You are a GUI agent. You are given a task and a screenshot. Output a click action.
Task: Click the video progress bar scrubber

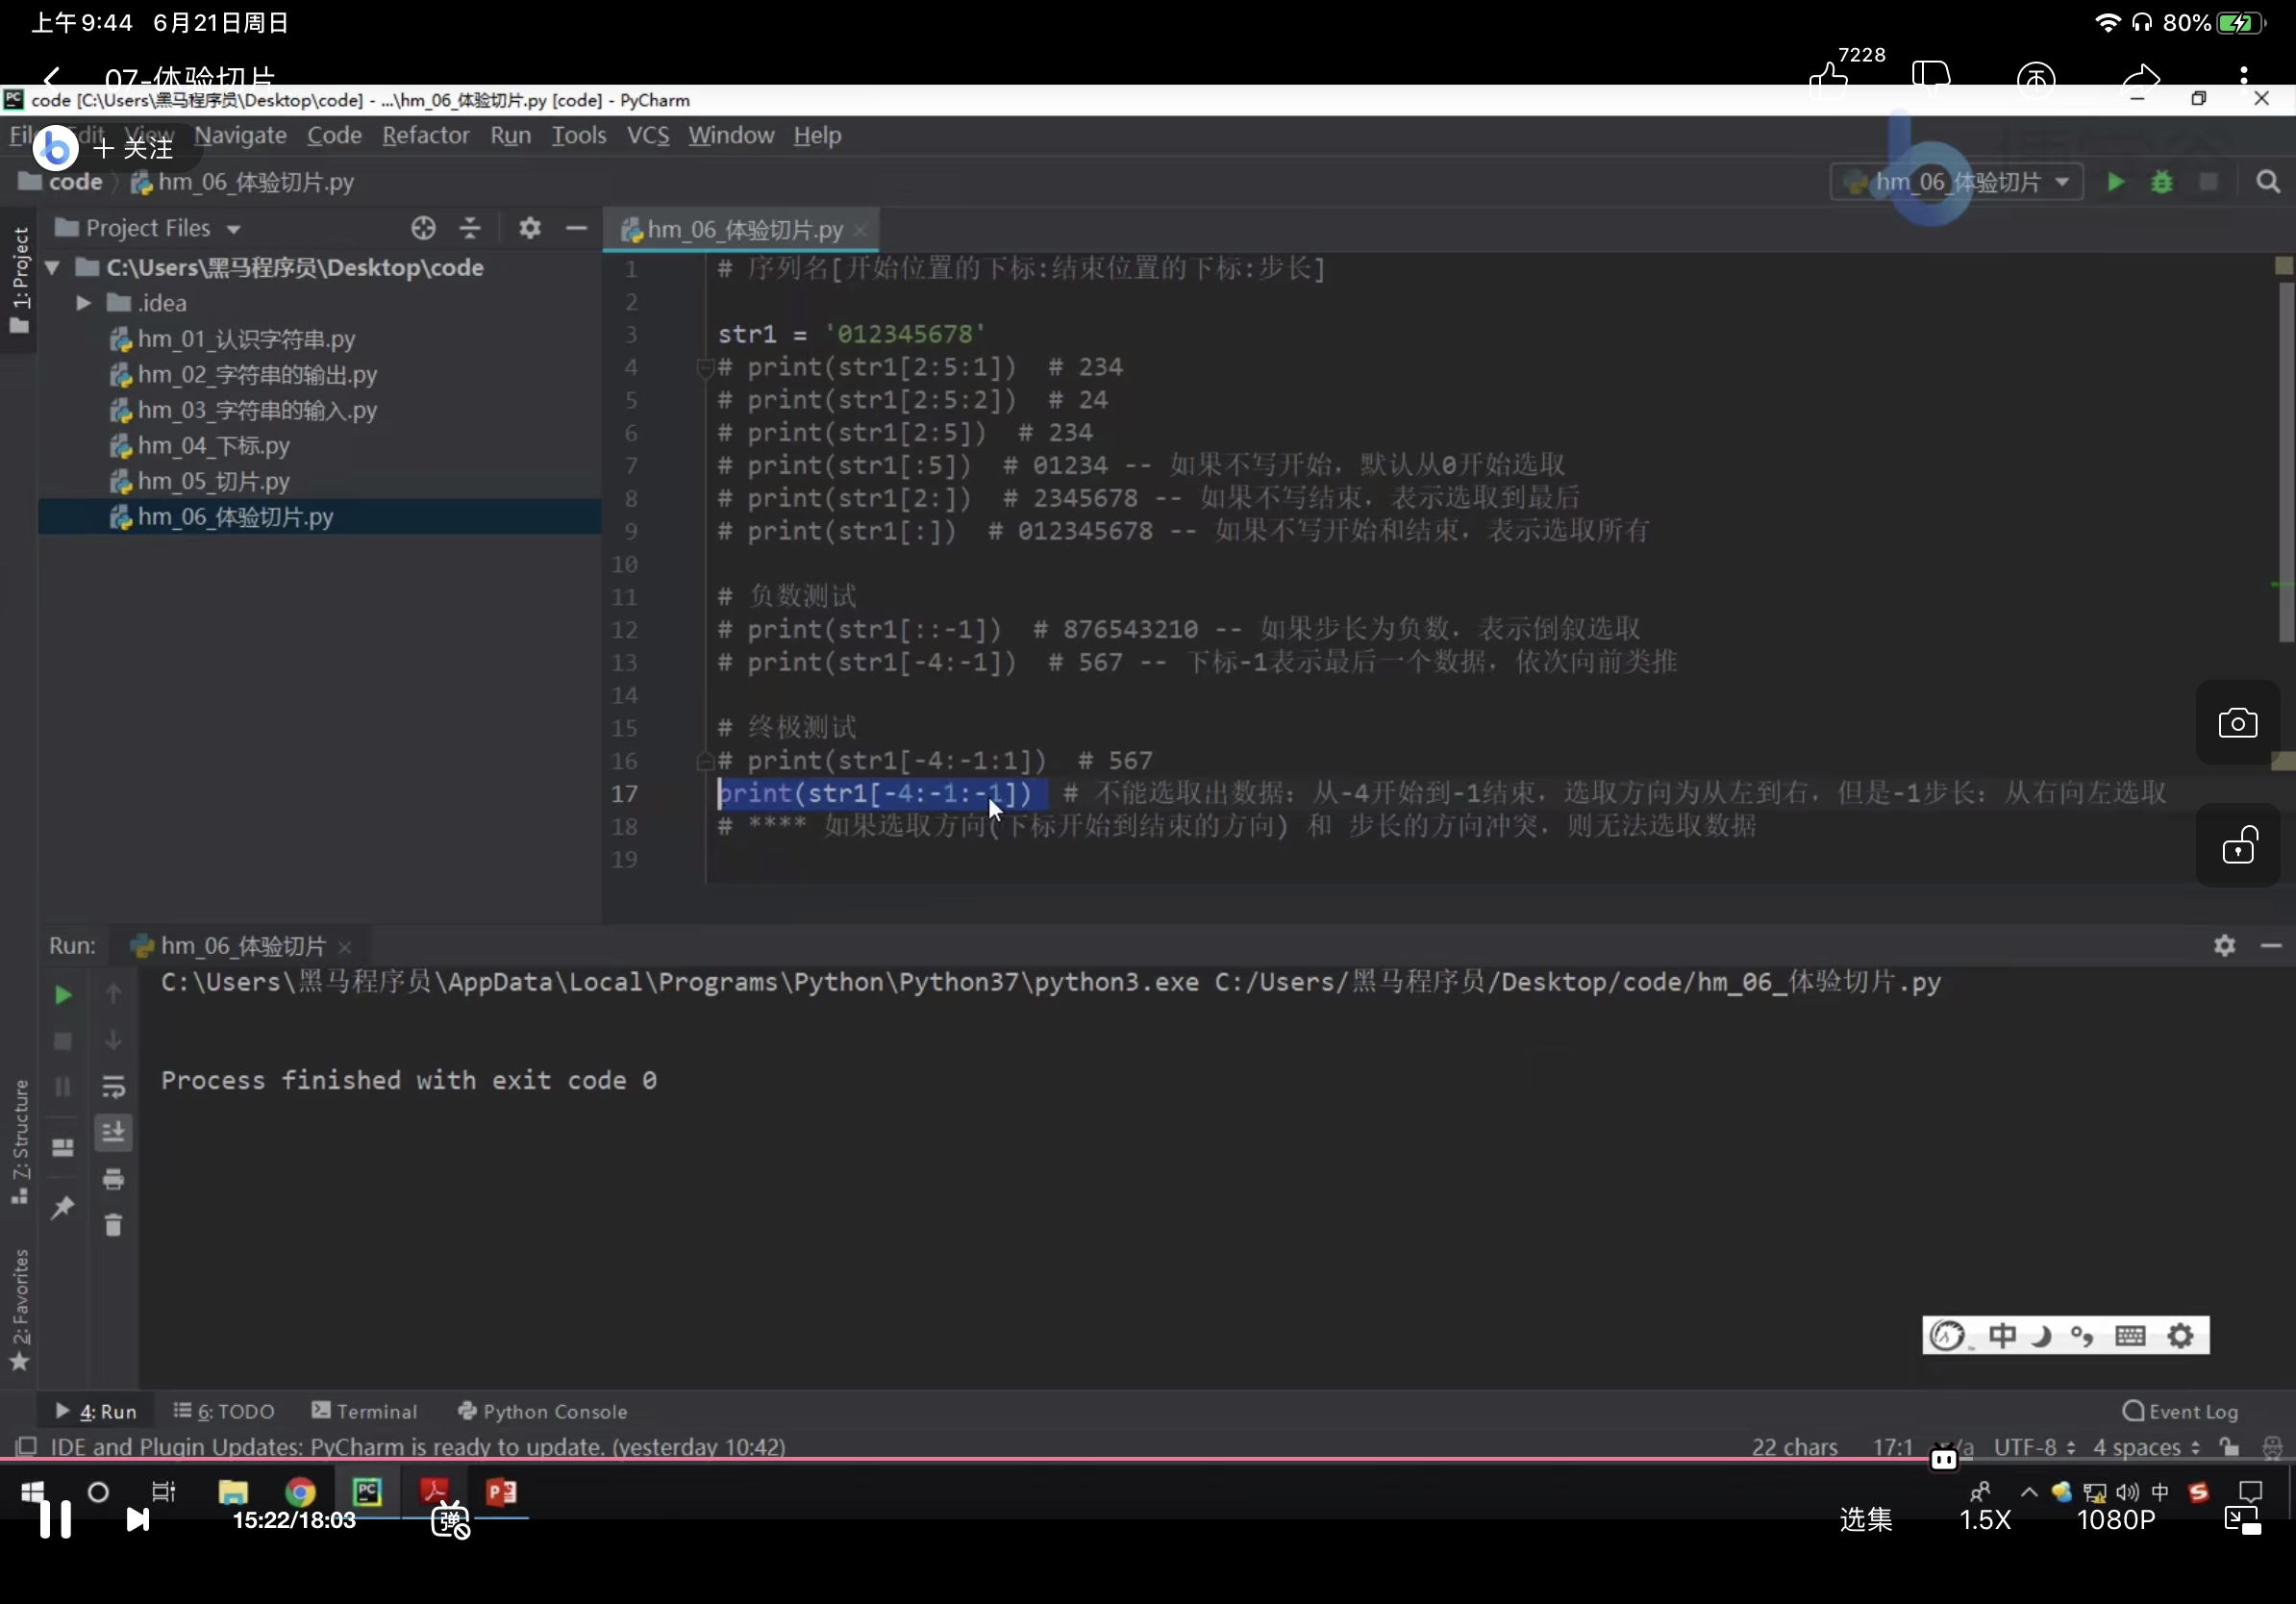point(1943,1460)
